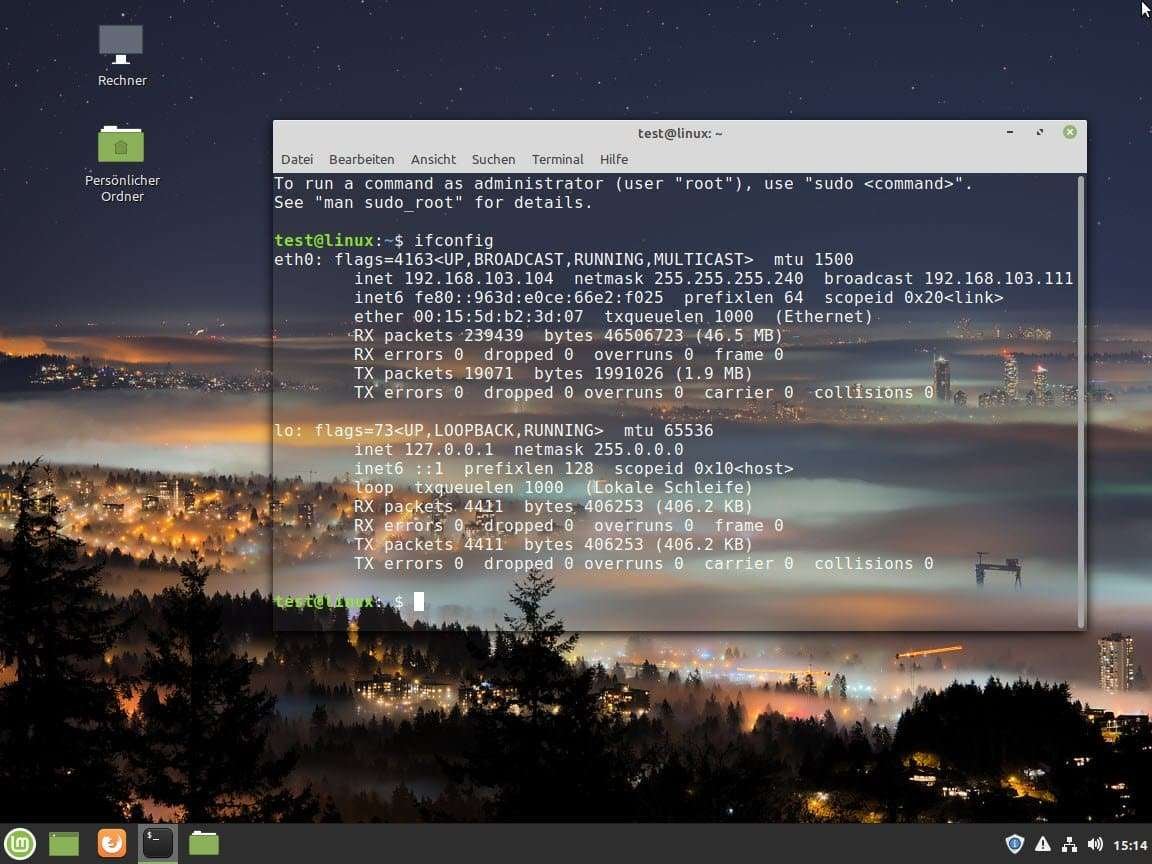Click the network status tray icon
This screenshot has width=1152, height=864.
1069,843
